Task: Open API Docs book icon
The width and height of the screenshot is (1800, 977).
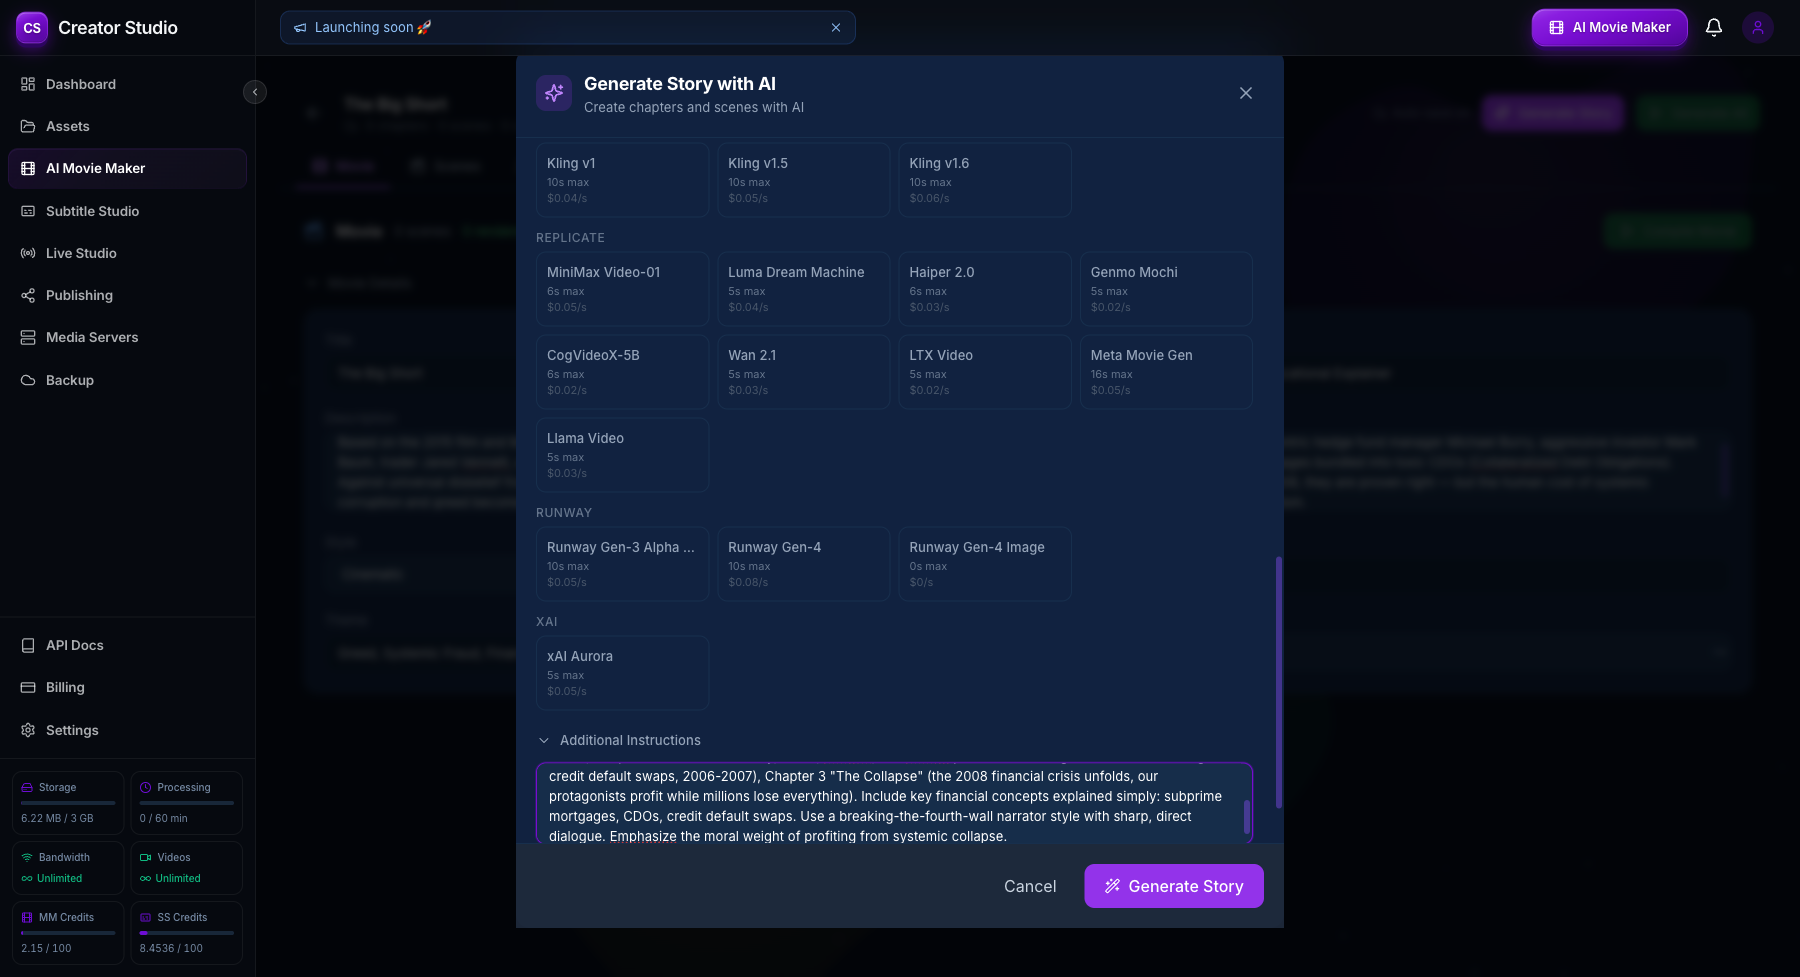Action: pyautogui.click(x=28, y=645)
